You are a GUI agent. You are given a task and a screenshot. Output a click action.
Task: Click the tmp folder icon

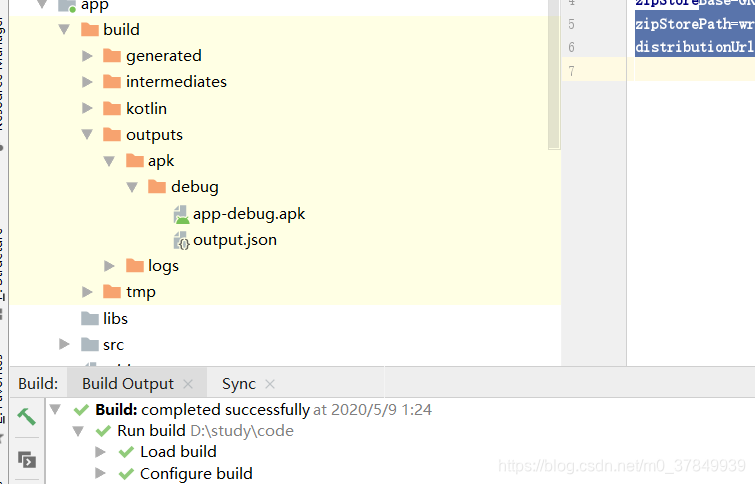(112, 291)
